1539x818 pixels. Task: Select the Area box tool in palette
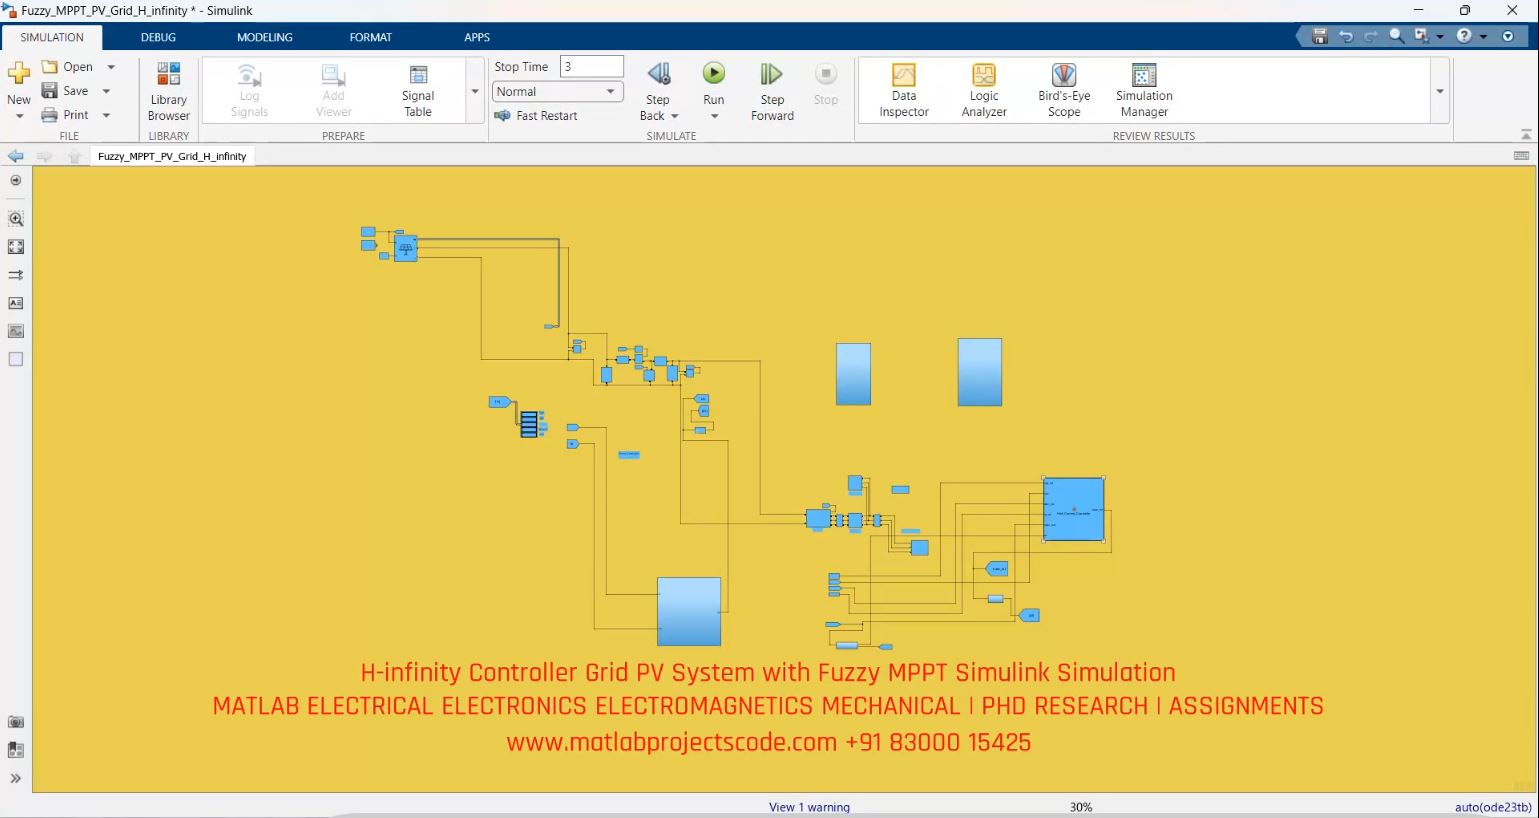click(16, 359)
